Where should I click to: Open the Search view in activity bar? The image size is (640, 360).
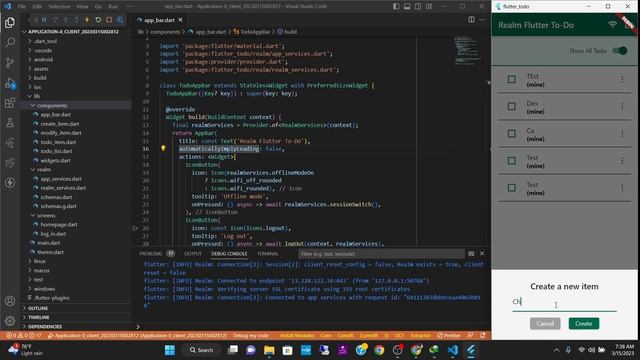[10, 42]
